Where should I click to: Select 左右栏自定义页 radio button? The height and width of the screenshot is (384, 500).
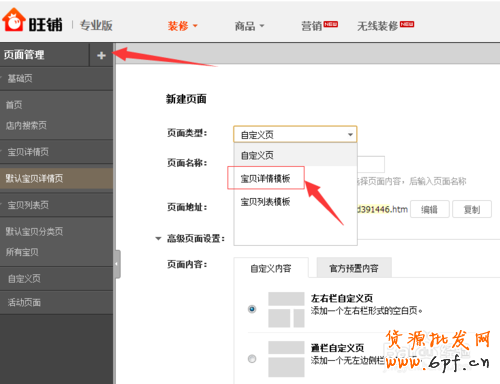(x=252, y=309)
